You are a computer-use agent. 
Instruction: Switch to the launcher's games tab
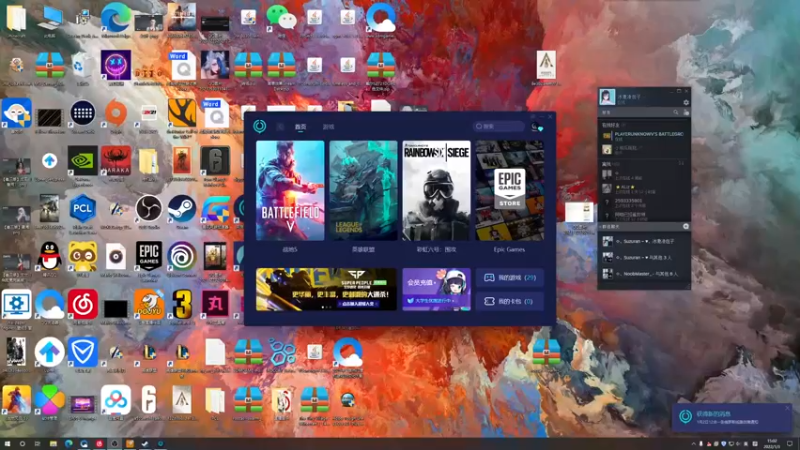click(328, 127)
